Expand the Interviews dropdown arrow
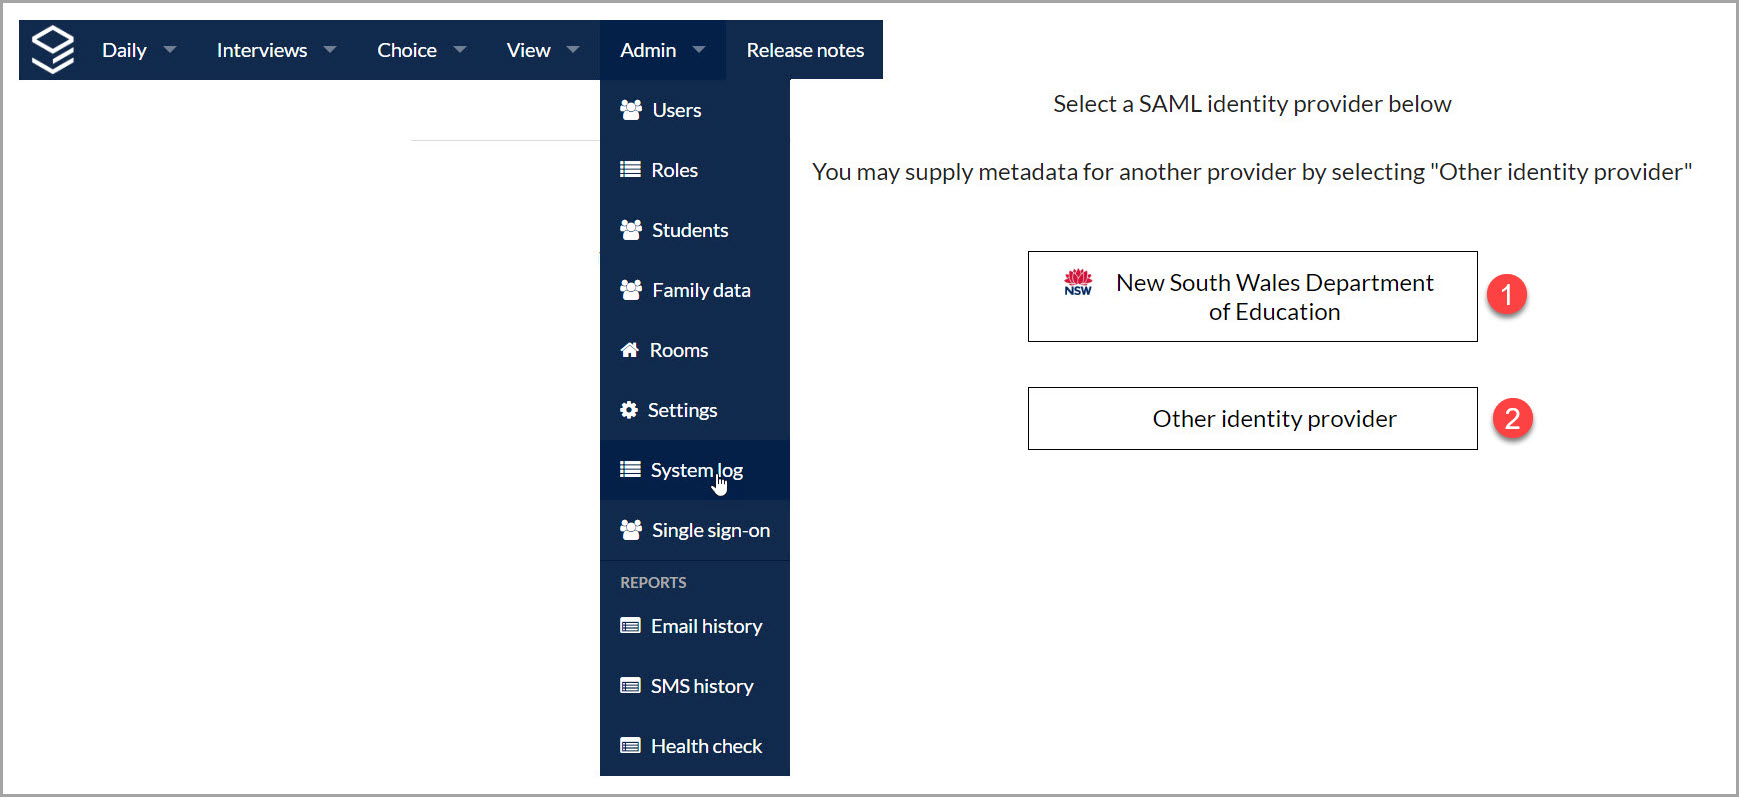 330,50
